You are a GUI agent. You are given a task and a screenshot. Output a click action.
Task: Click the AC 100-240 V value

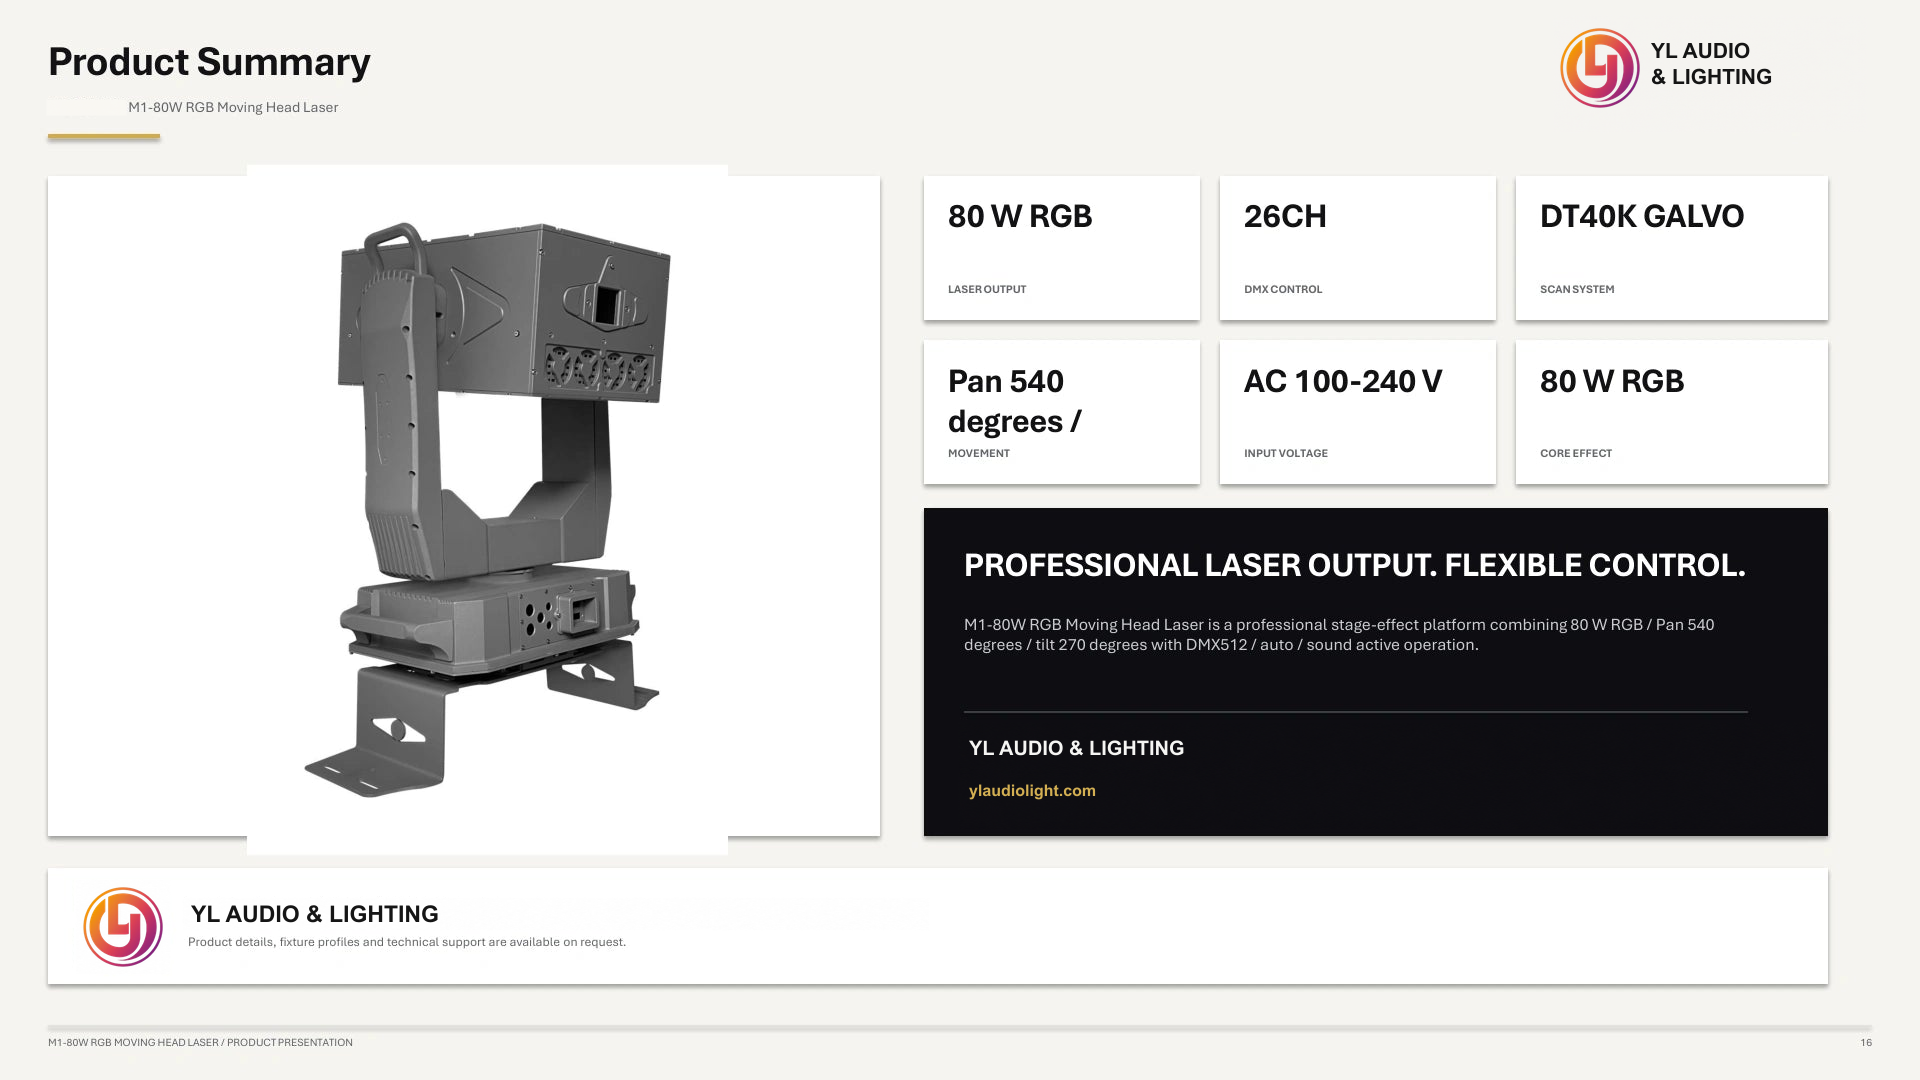pyautogui.click(x=1343, y=381)
